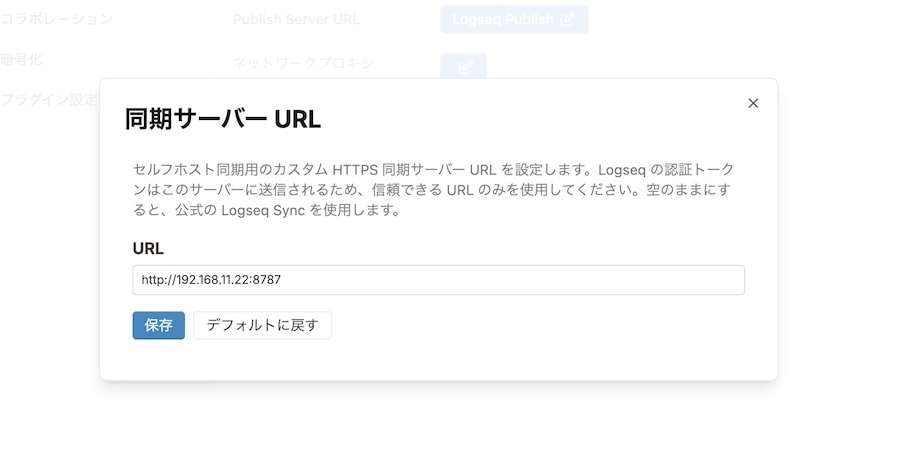Click the word HTTPS in the description
The image size is (900, 475).
coord(355,170)
